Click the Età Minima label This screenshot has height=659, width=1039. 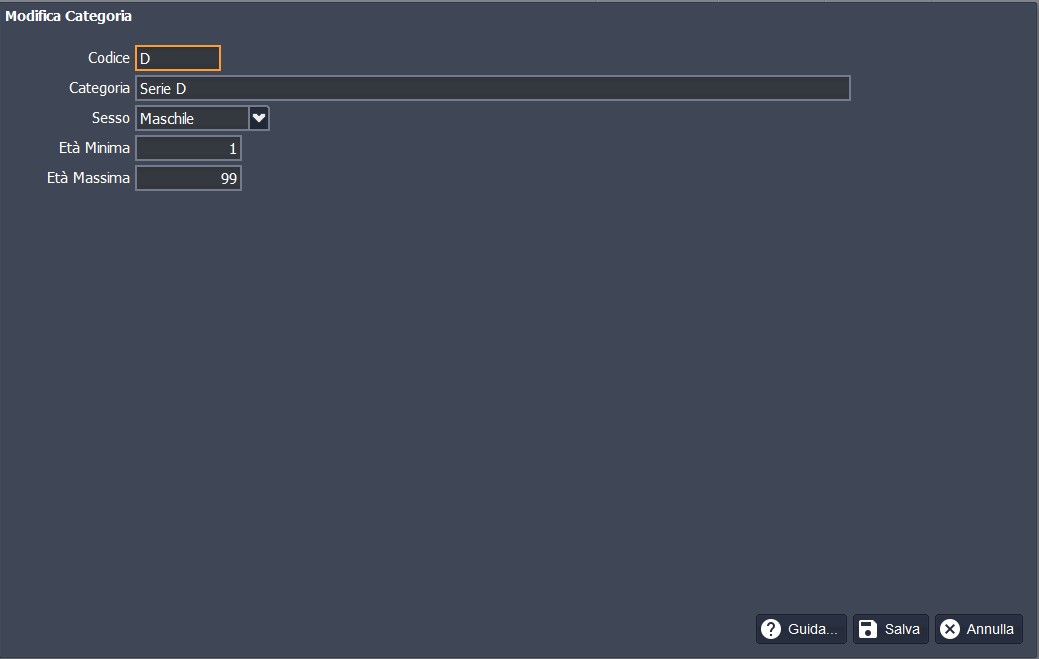94,148
